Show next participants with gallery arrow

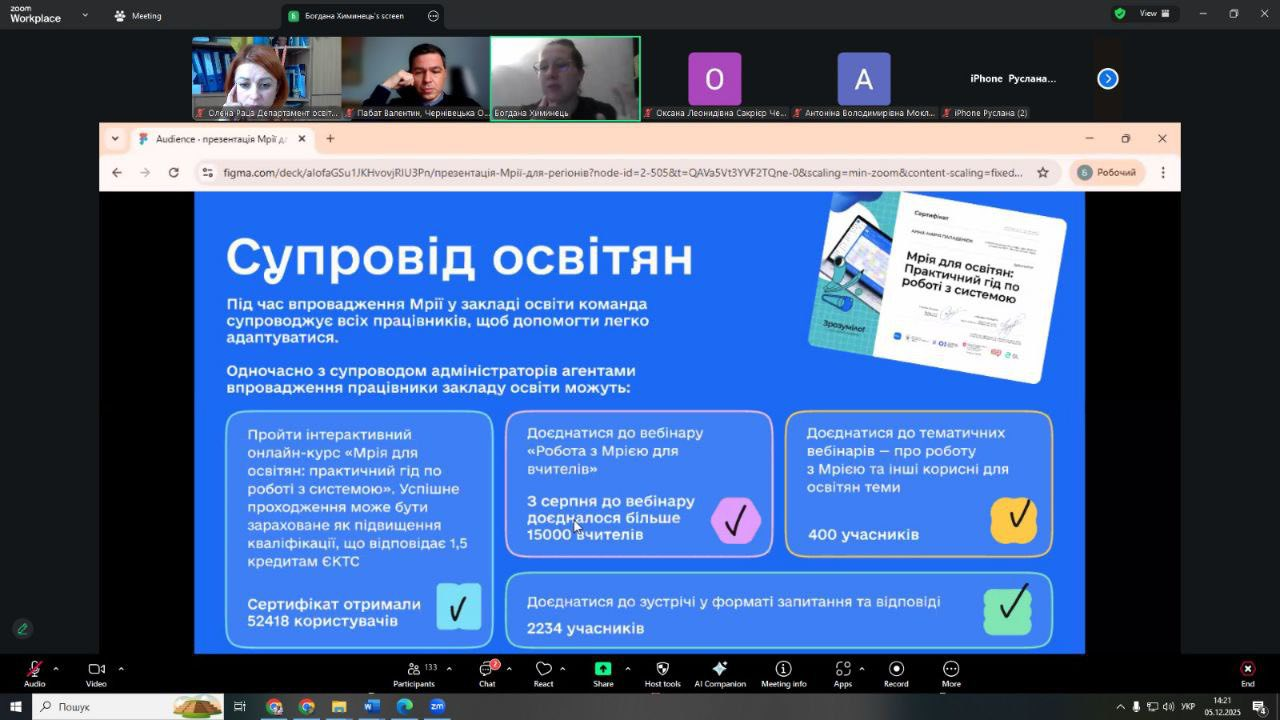1107,79
